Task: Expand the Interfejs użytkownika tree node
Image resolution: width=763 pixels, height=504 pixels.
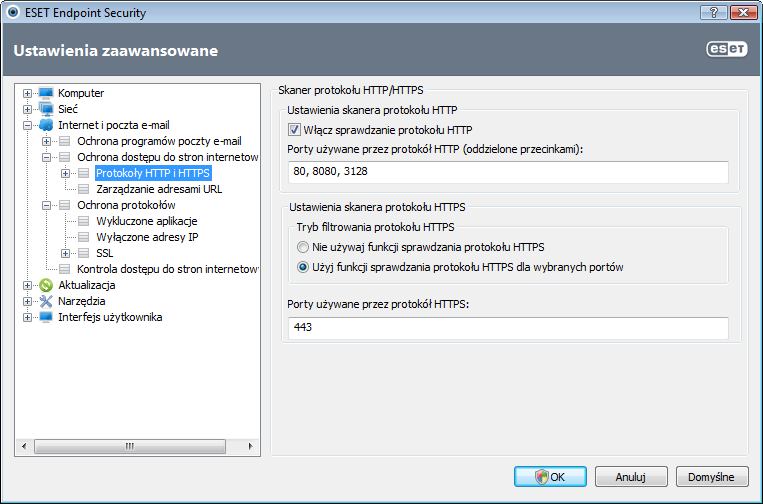Action: (x=27, y=318)
